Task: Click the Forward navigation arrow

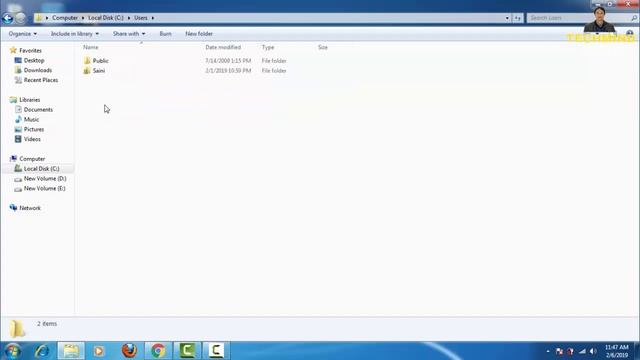Action: pos(20,18)
